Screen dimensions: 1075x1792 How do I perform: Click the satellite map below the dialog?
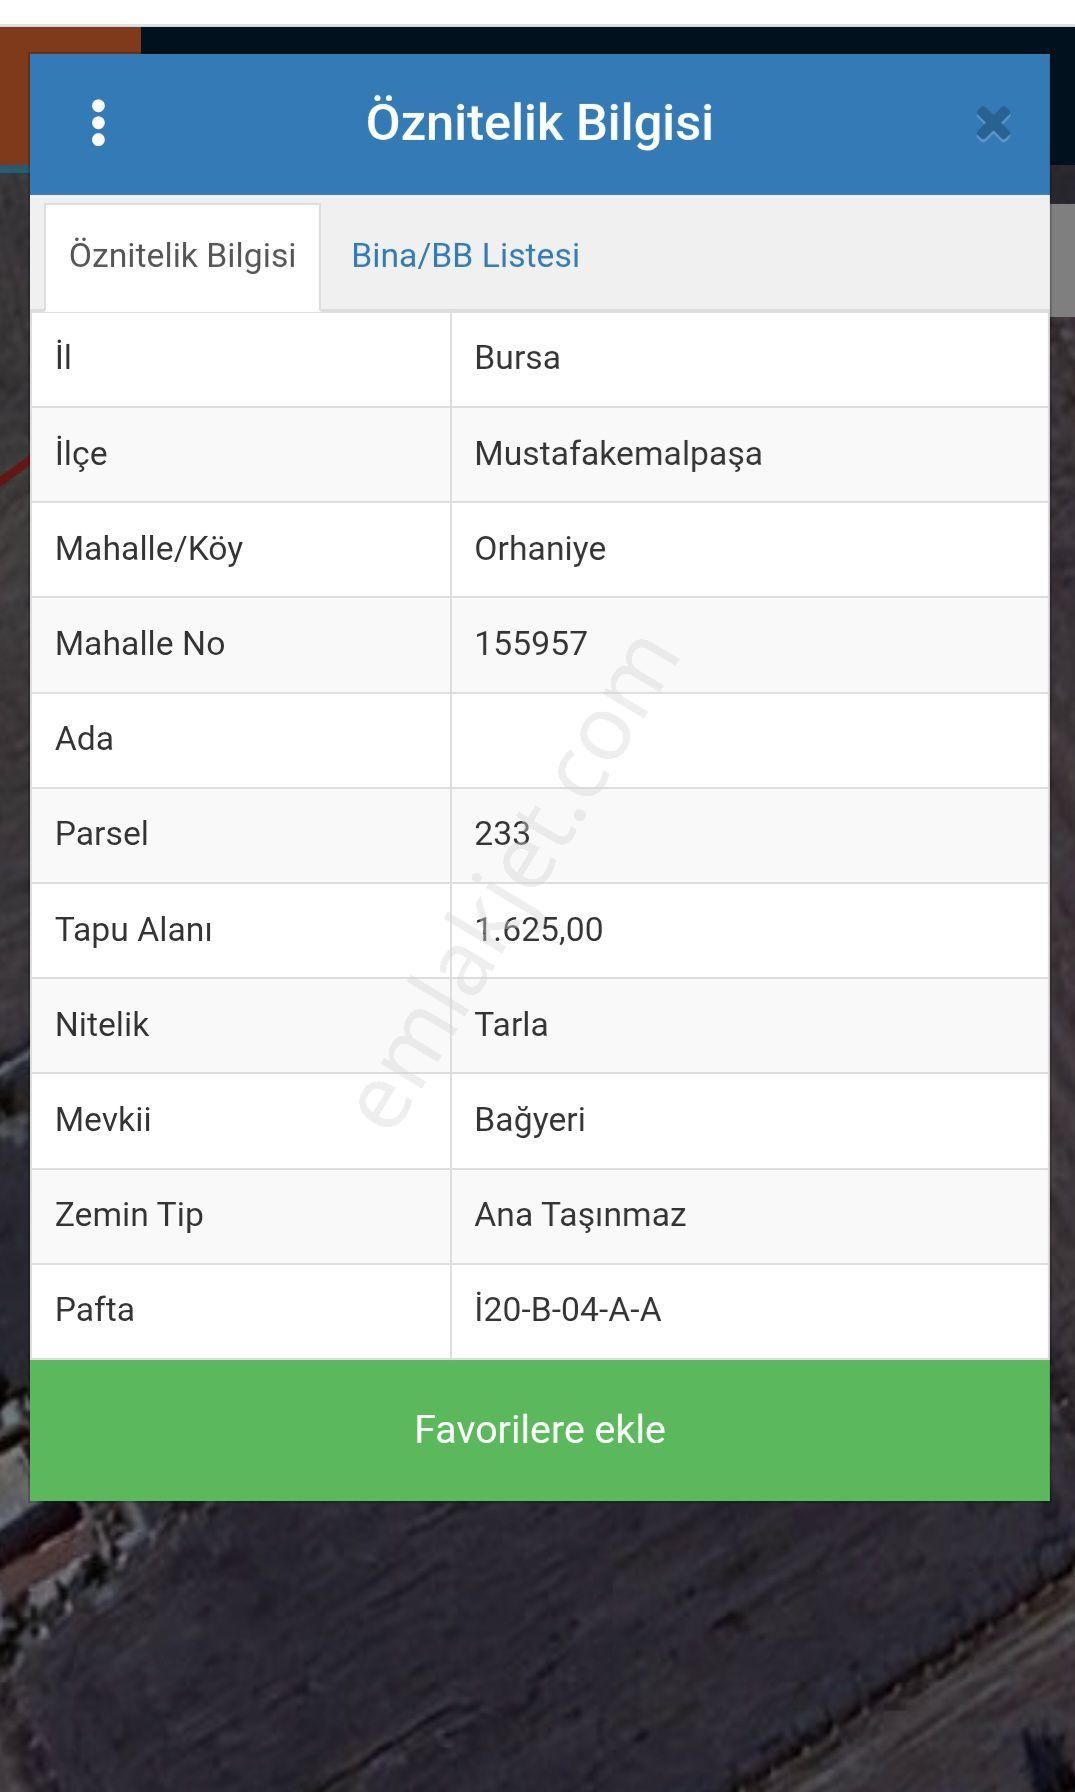(x=540, y=1650)
